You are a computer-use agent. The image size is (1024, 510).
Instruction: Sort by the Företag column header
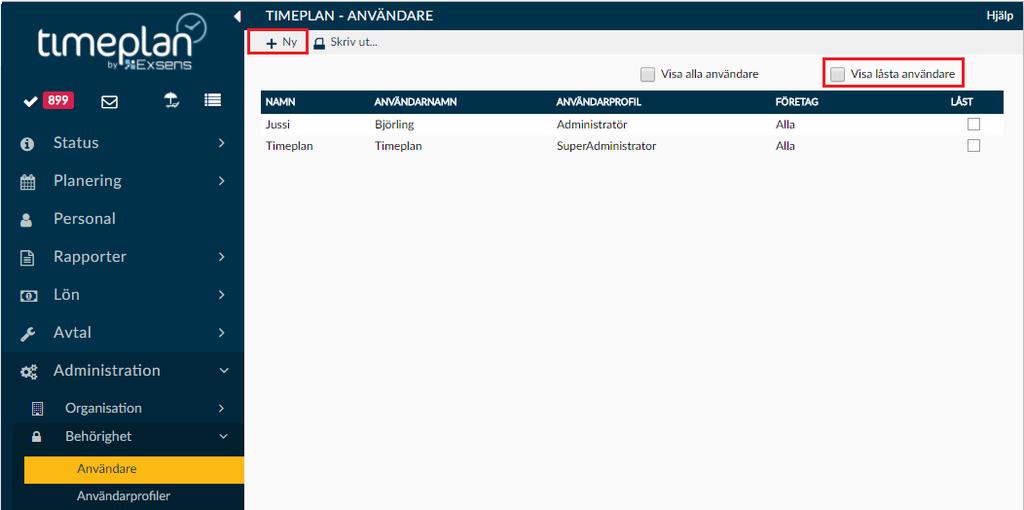[797, 103]
